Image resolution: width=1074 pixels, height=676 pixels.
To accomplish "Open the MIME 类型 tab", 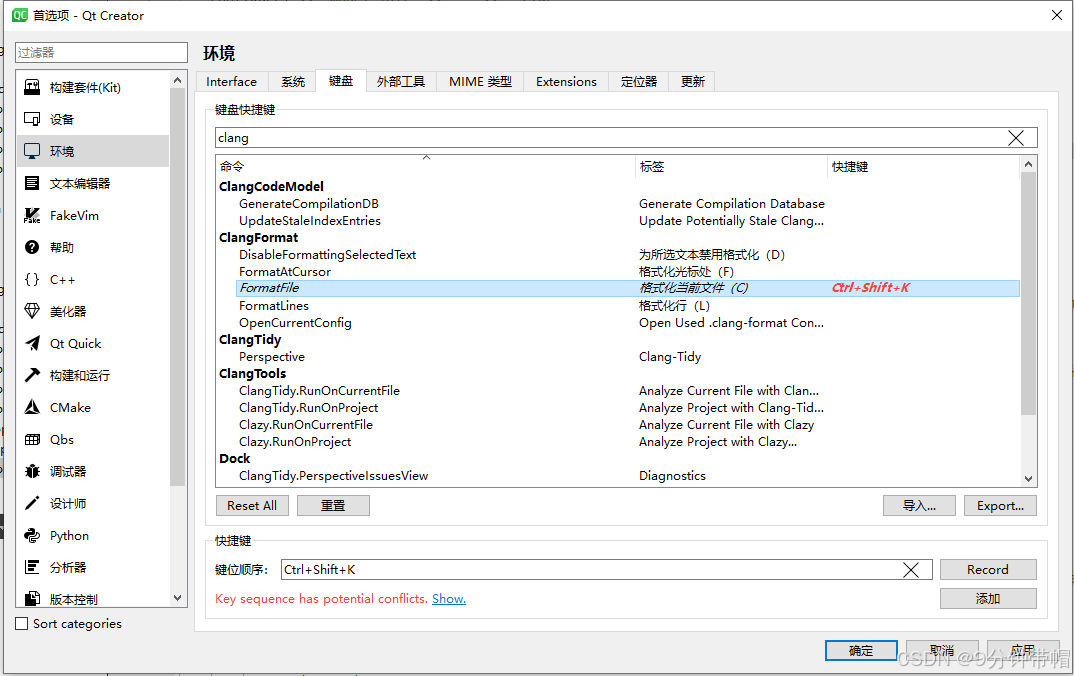I will point(480,82).
